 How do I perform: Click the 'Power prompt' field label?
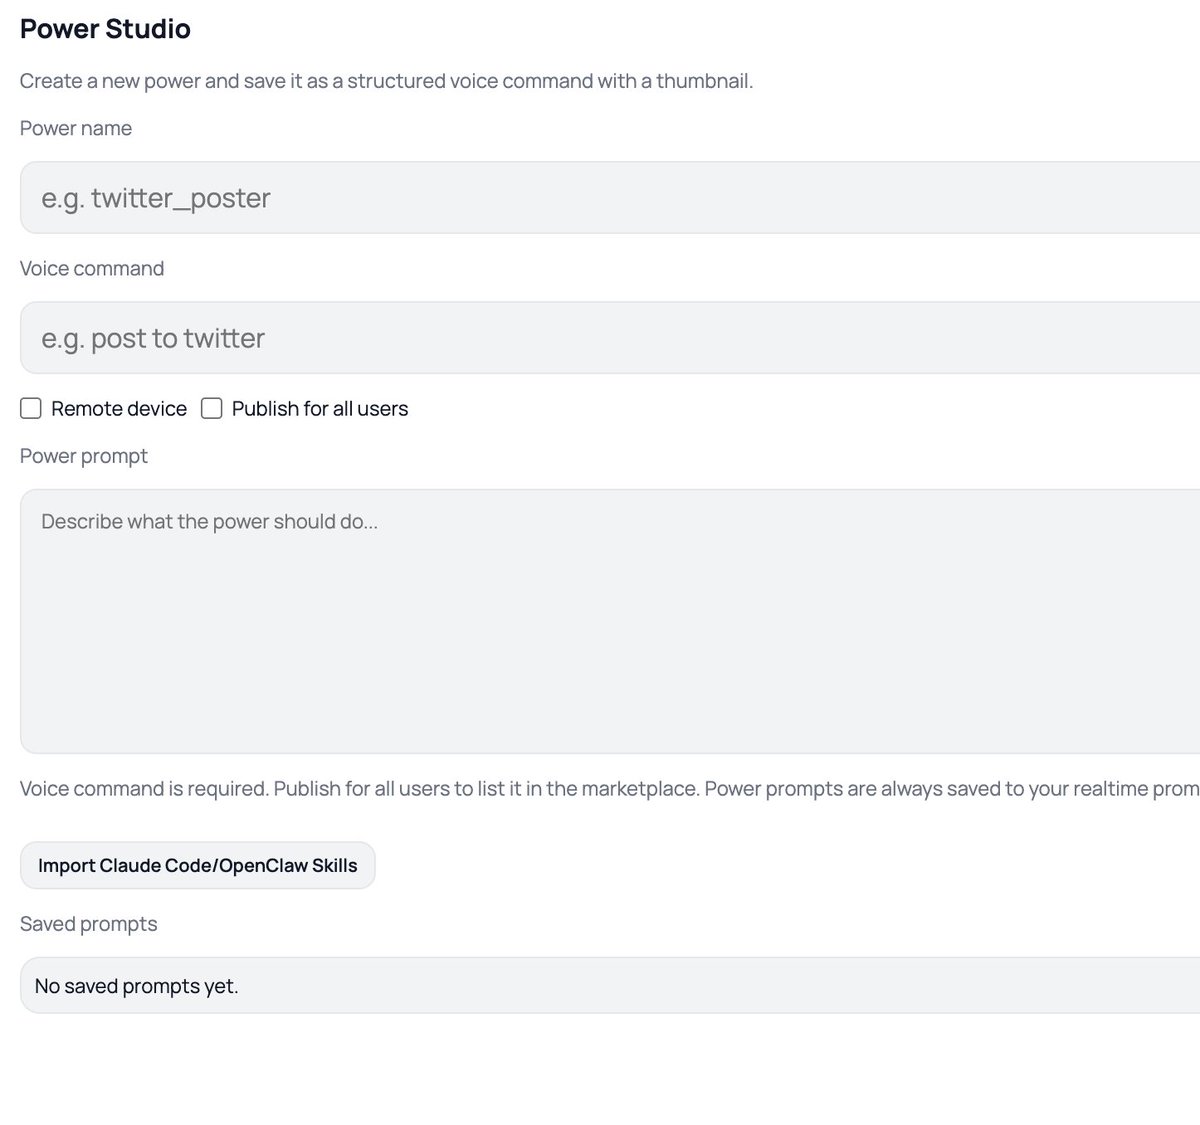(x=84, y=456)
